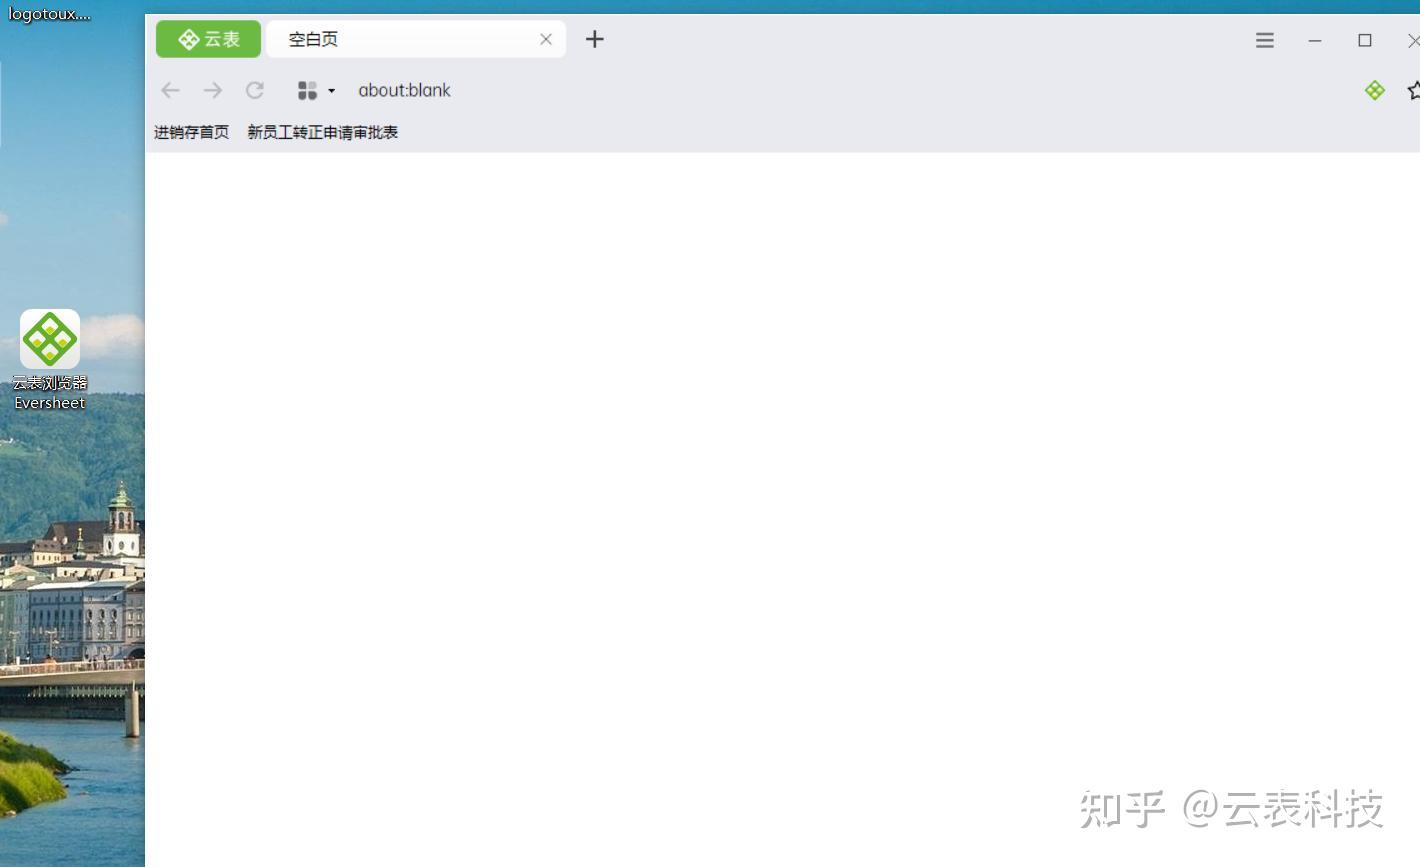Click the green 云表 logo button
Image resolution: width=1420 pixels, height=867 pixels.
pyautogui.click(x=208, y=39)
